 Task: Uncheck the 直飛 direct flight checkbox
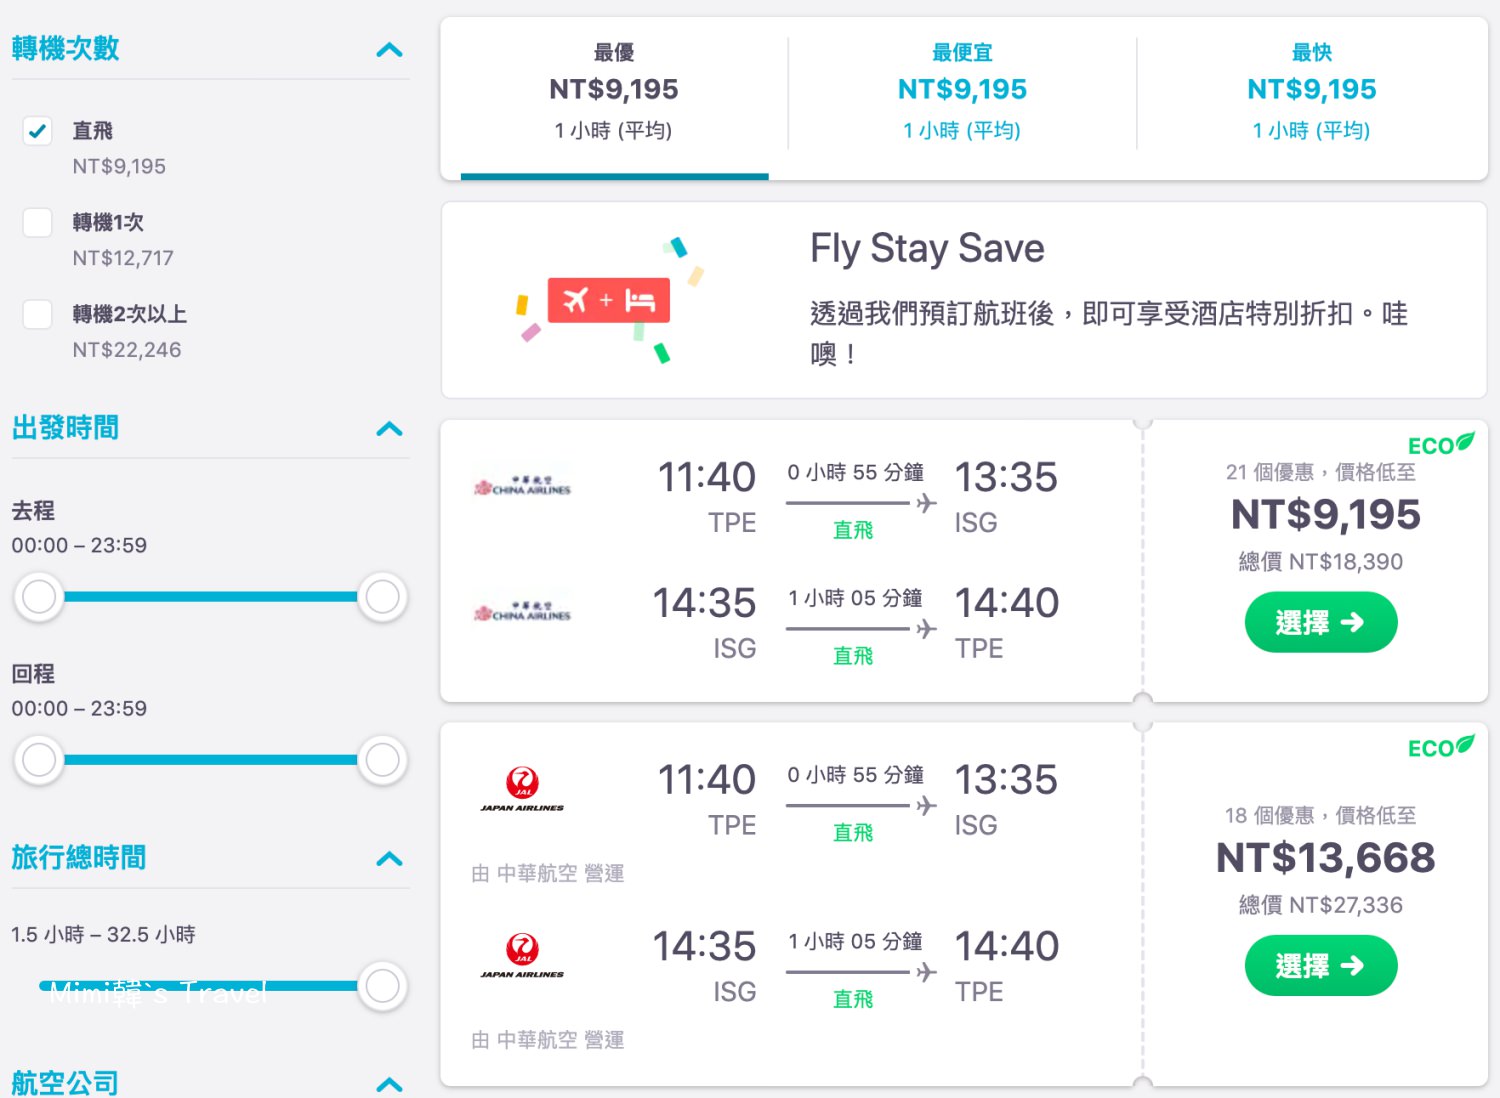pos(38,131)
